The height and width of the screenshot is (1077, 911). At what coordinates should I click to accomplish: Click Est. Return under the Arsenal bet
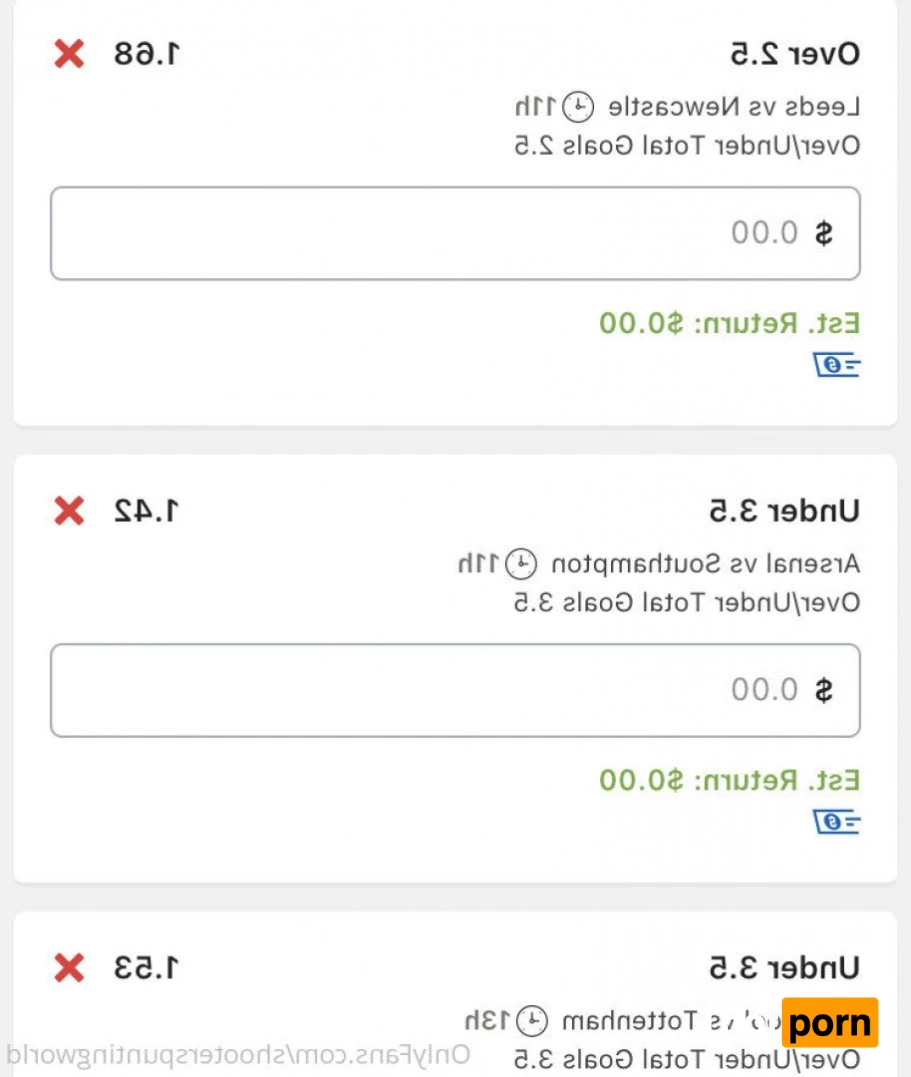pyautogui.click(x=730, y=780)
